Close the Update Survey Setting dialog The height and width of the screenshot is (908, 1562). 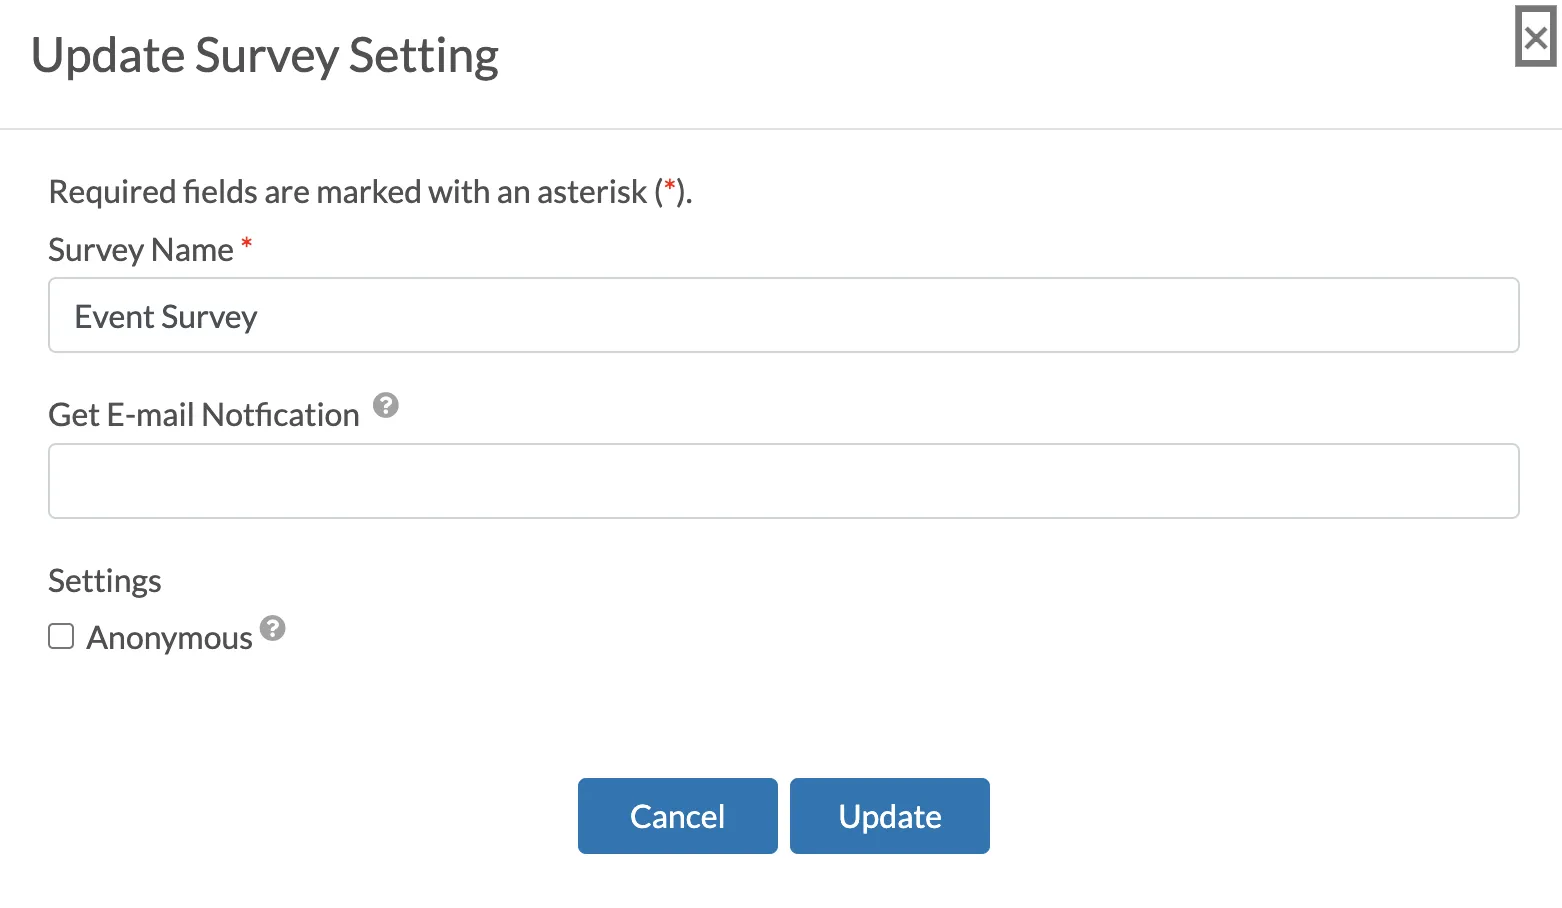tap(1535, 37)
